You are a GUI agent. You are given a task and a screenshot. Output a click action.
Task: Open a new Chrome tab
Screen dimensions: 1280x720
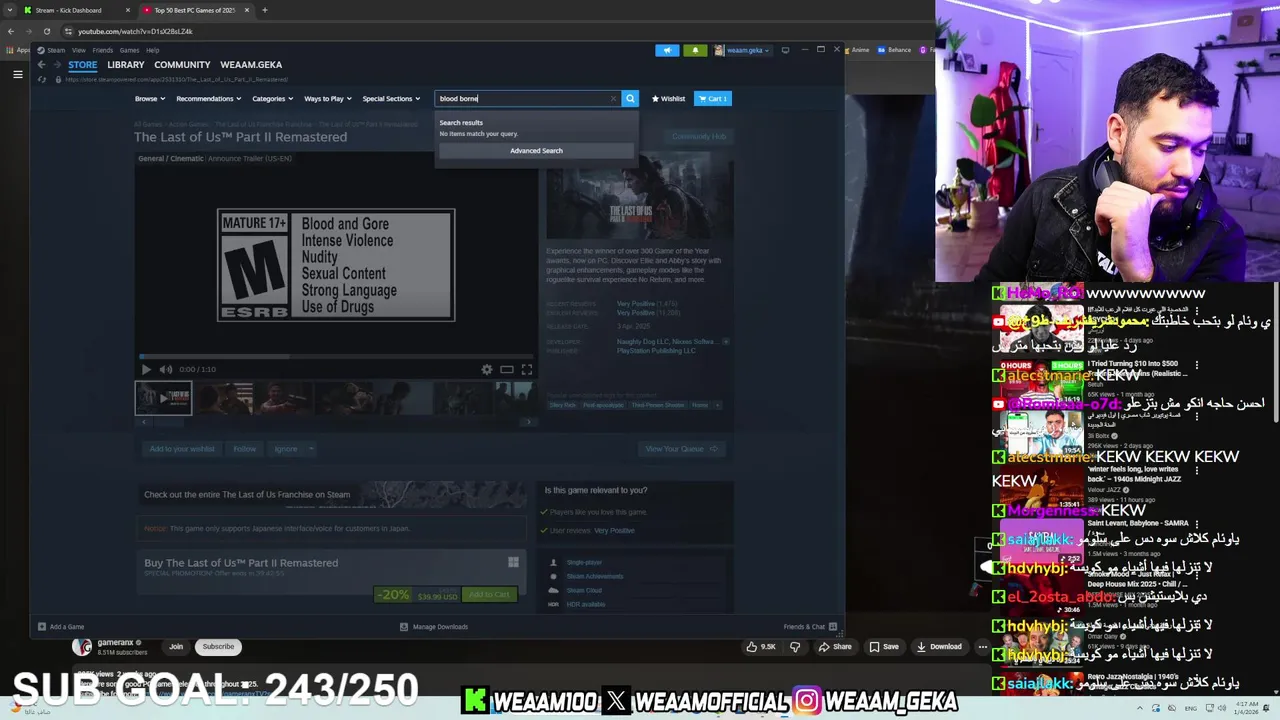click(x=264, y=10)
